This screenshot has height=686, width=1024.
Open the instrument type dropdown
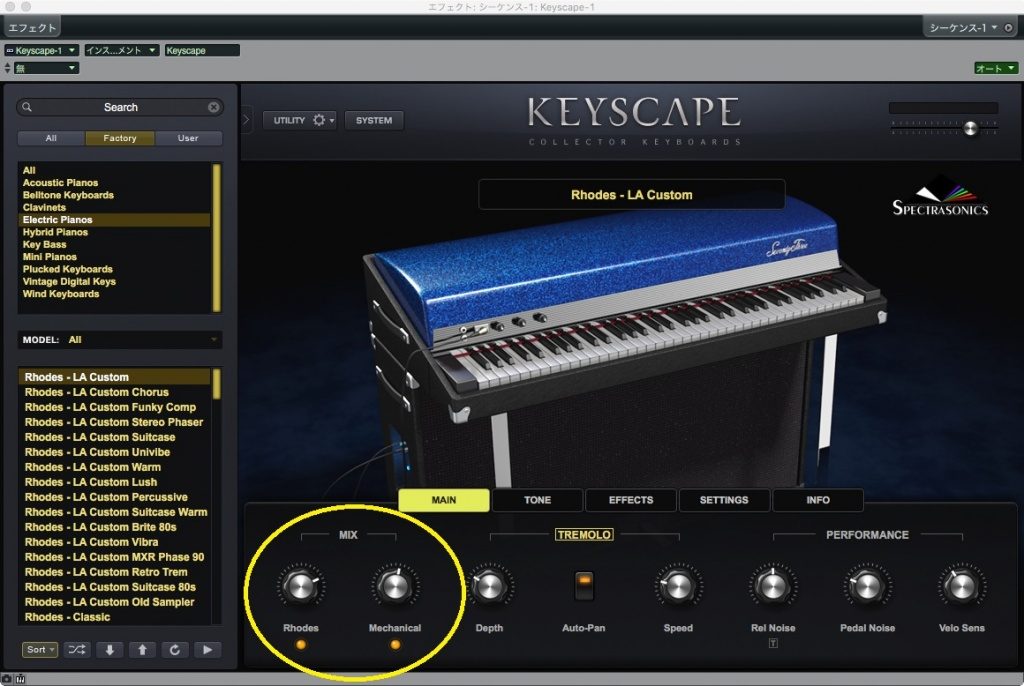pyautogui.click(x=121, y=50)
